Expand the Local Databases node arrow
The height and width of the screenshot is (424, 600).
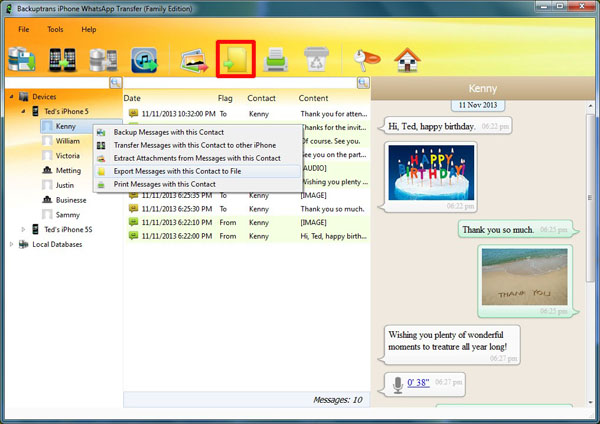11,244
